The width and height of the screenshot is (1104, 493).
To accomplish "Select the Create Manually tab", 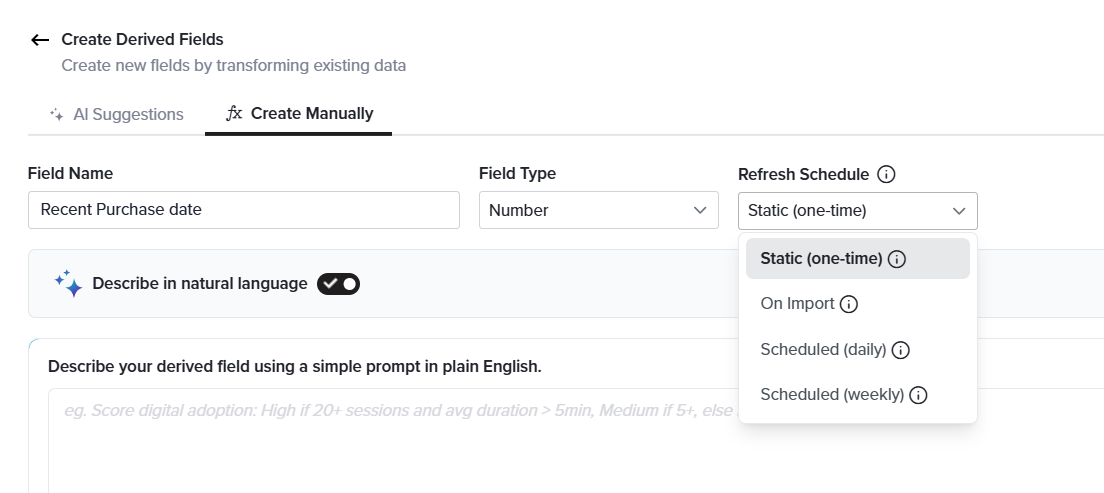I will click(299, 113).
